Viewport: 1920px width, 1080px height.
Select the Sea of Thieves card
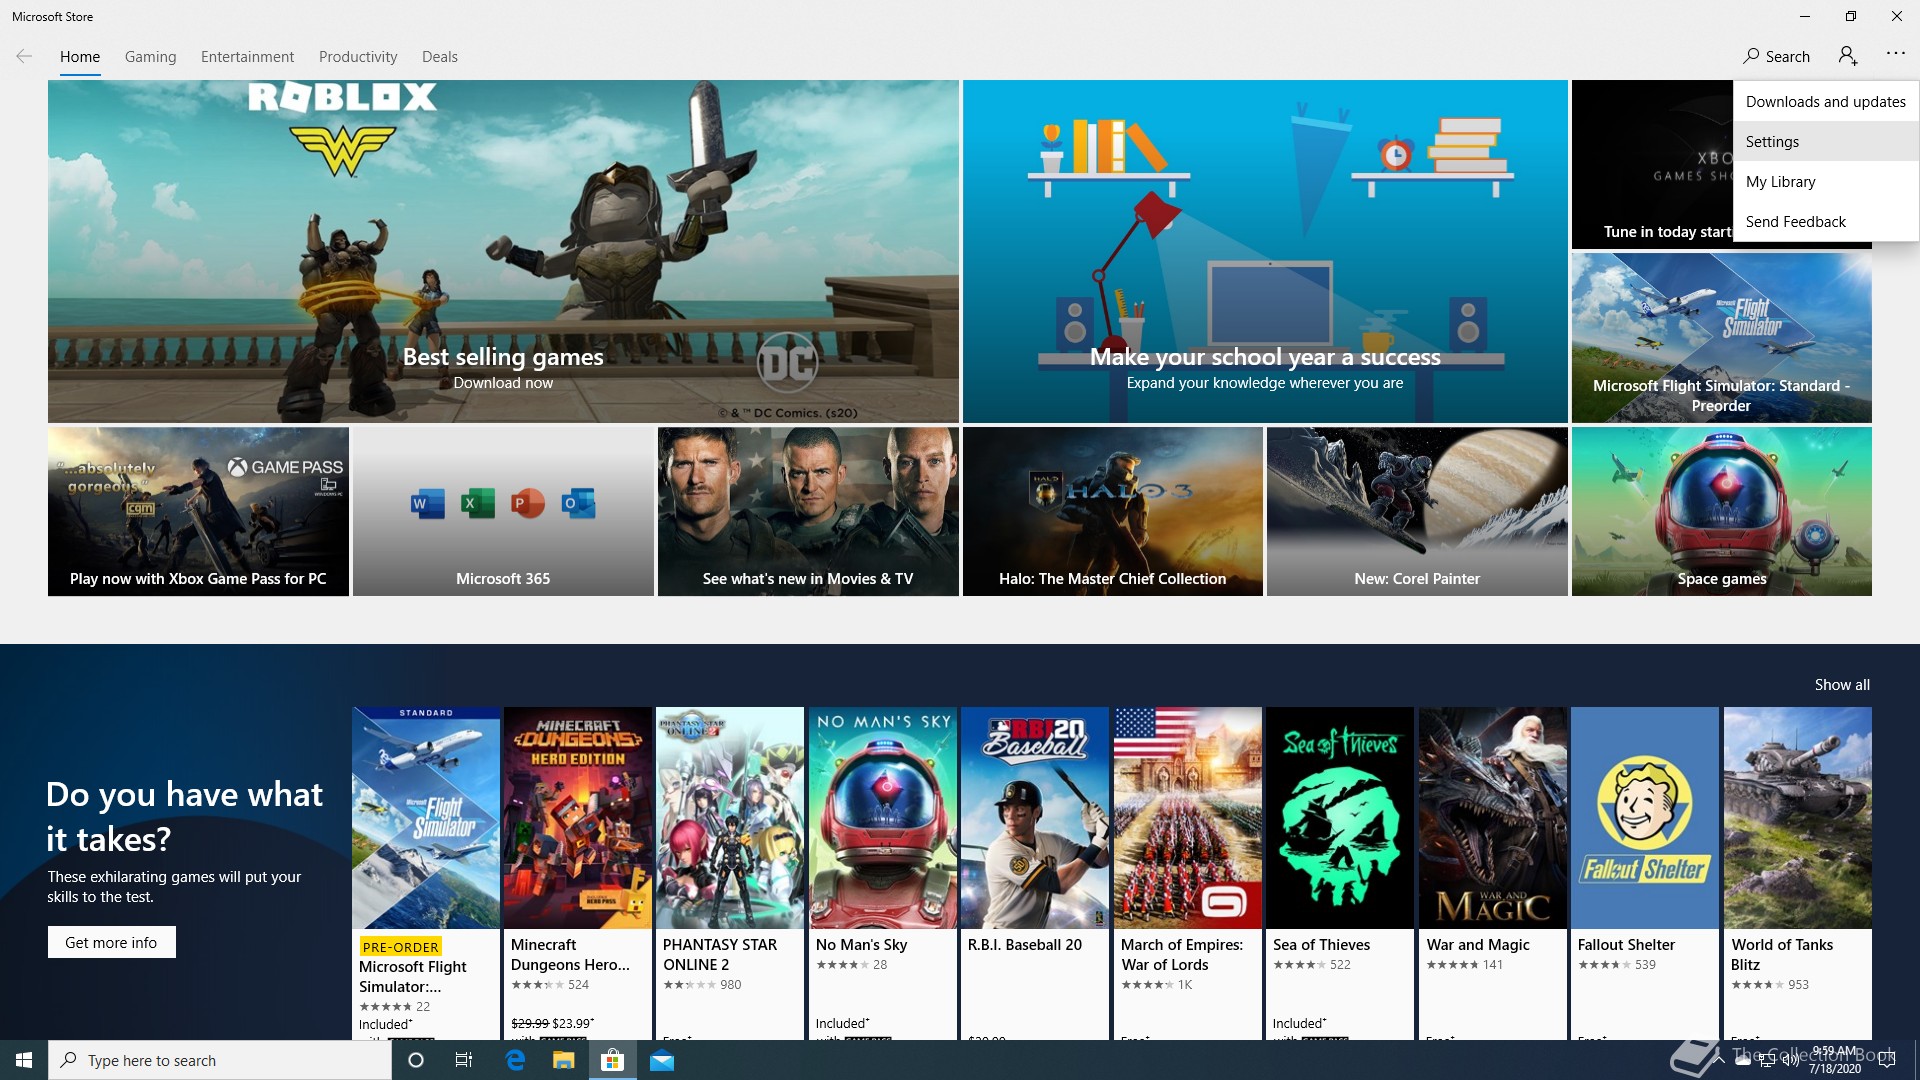[x=1340, y=873]
